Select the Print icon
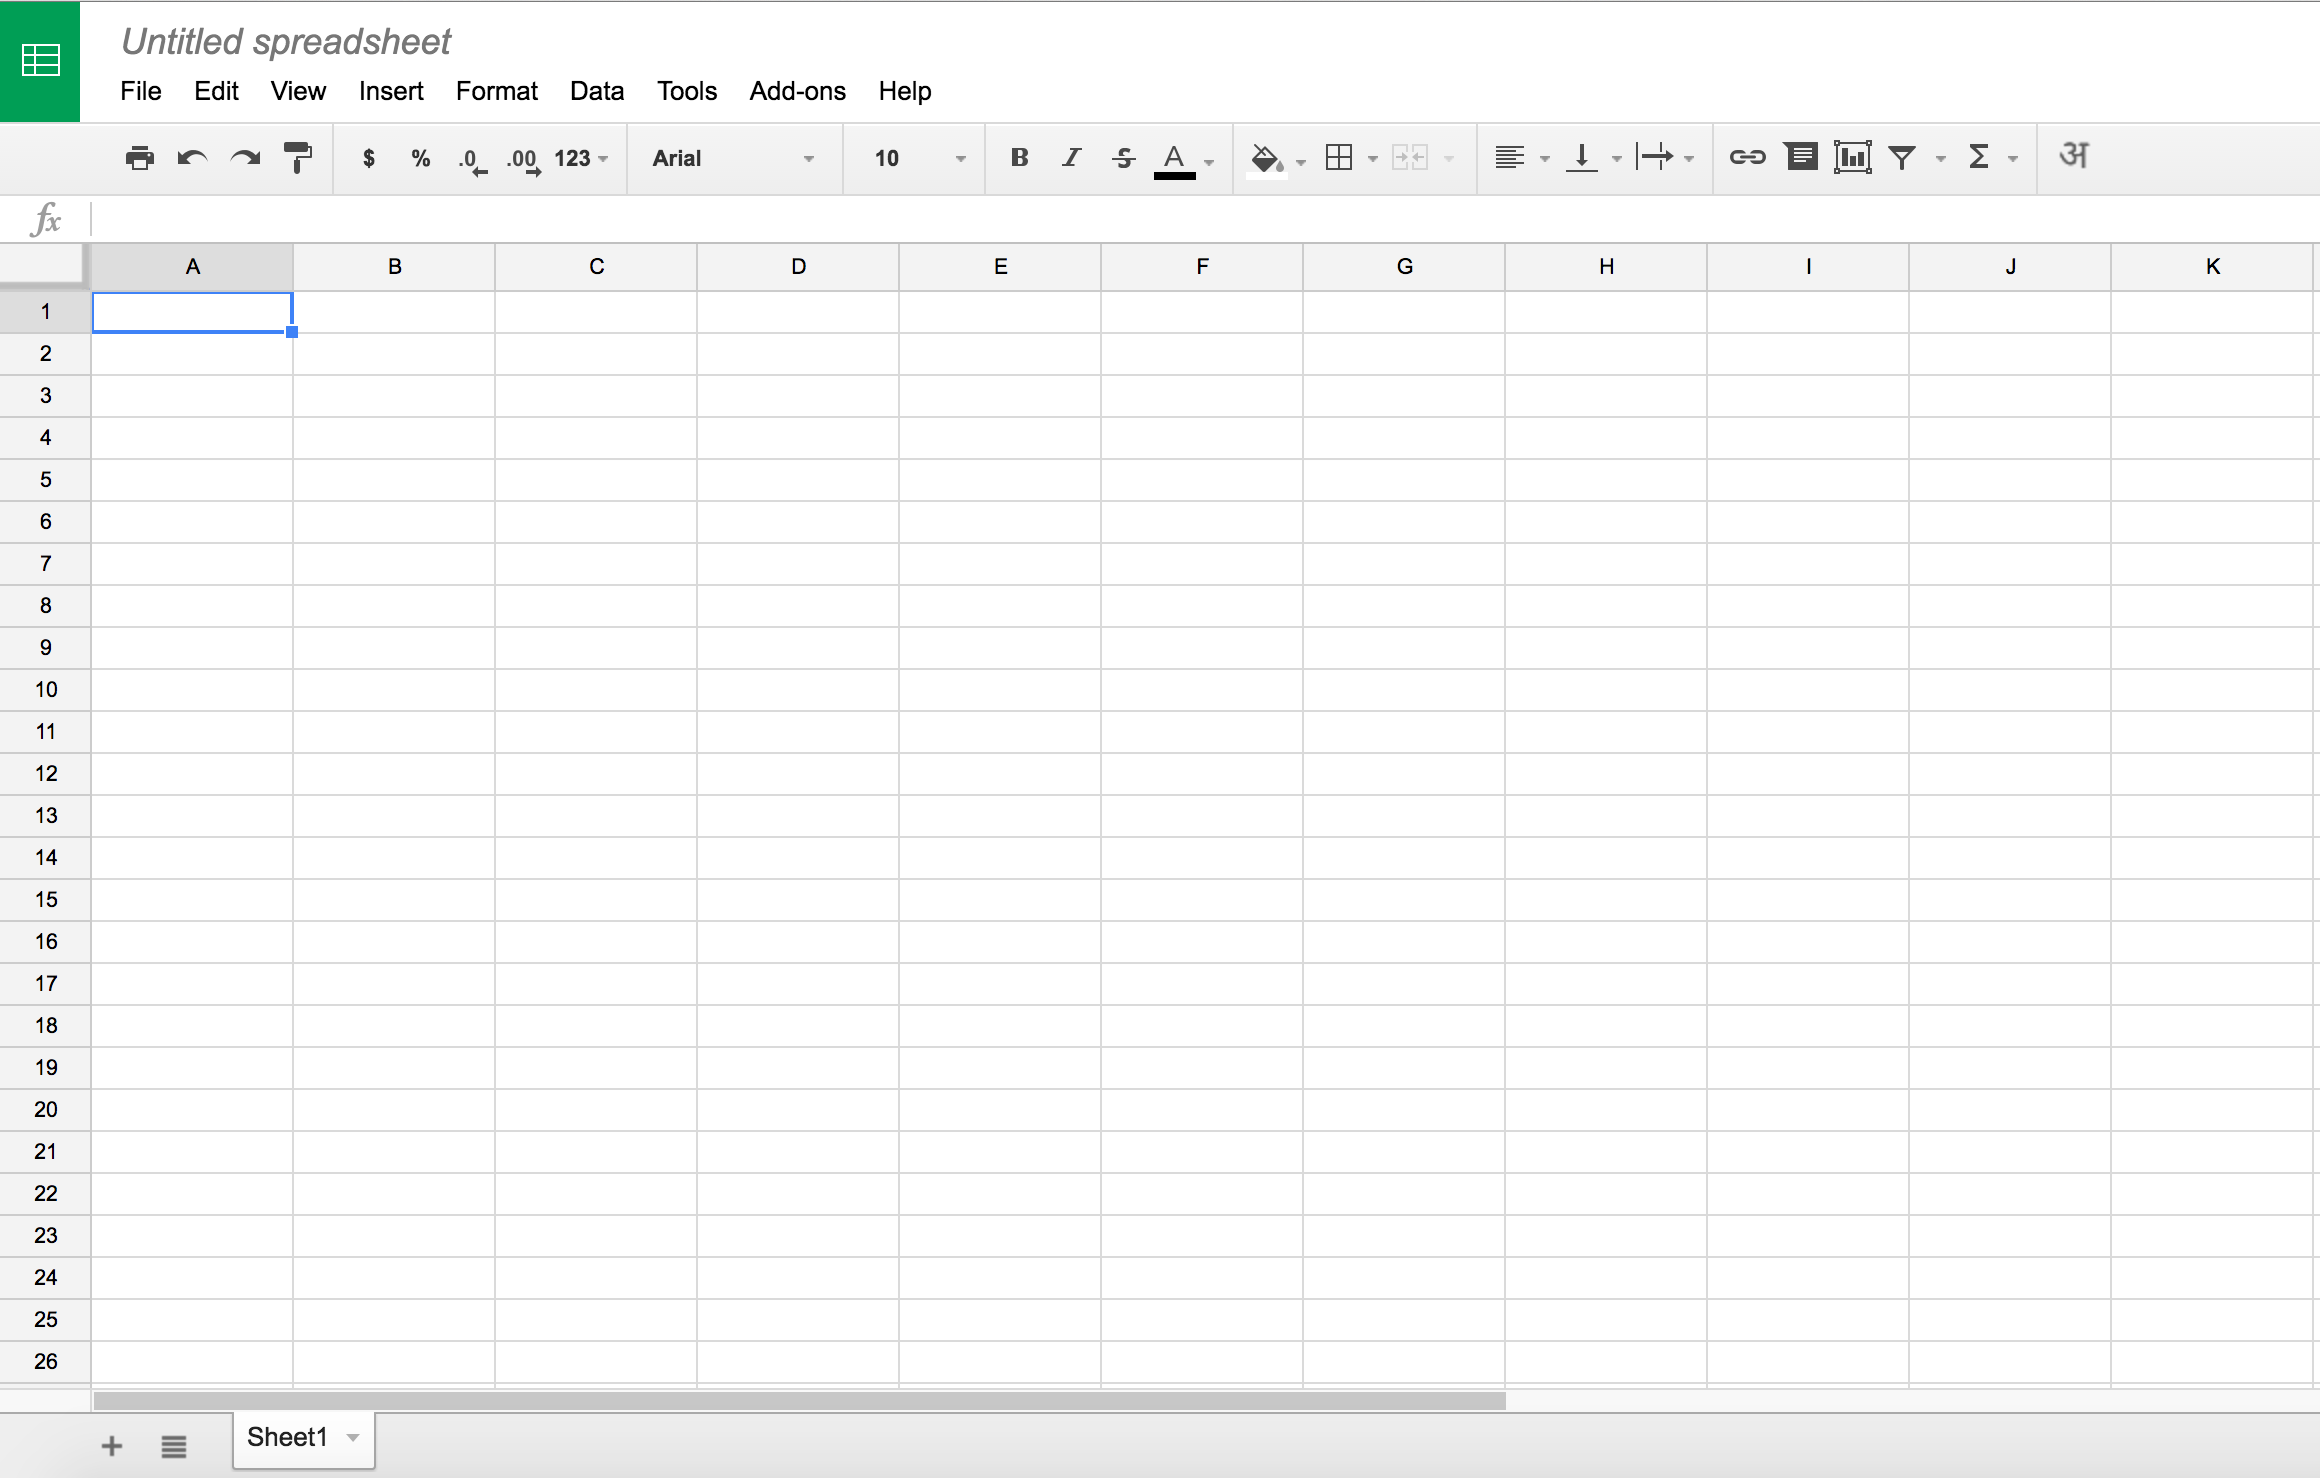The width and height of the screenshot is (2320, 1478). tap(140, 157)
